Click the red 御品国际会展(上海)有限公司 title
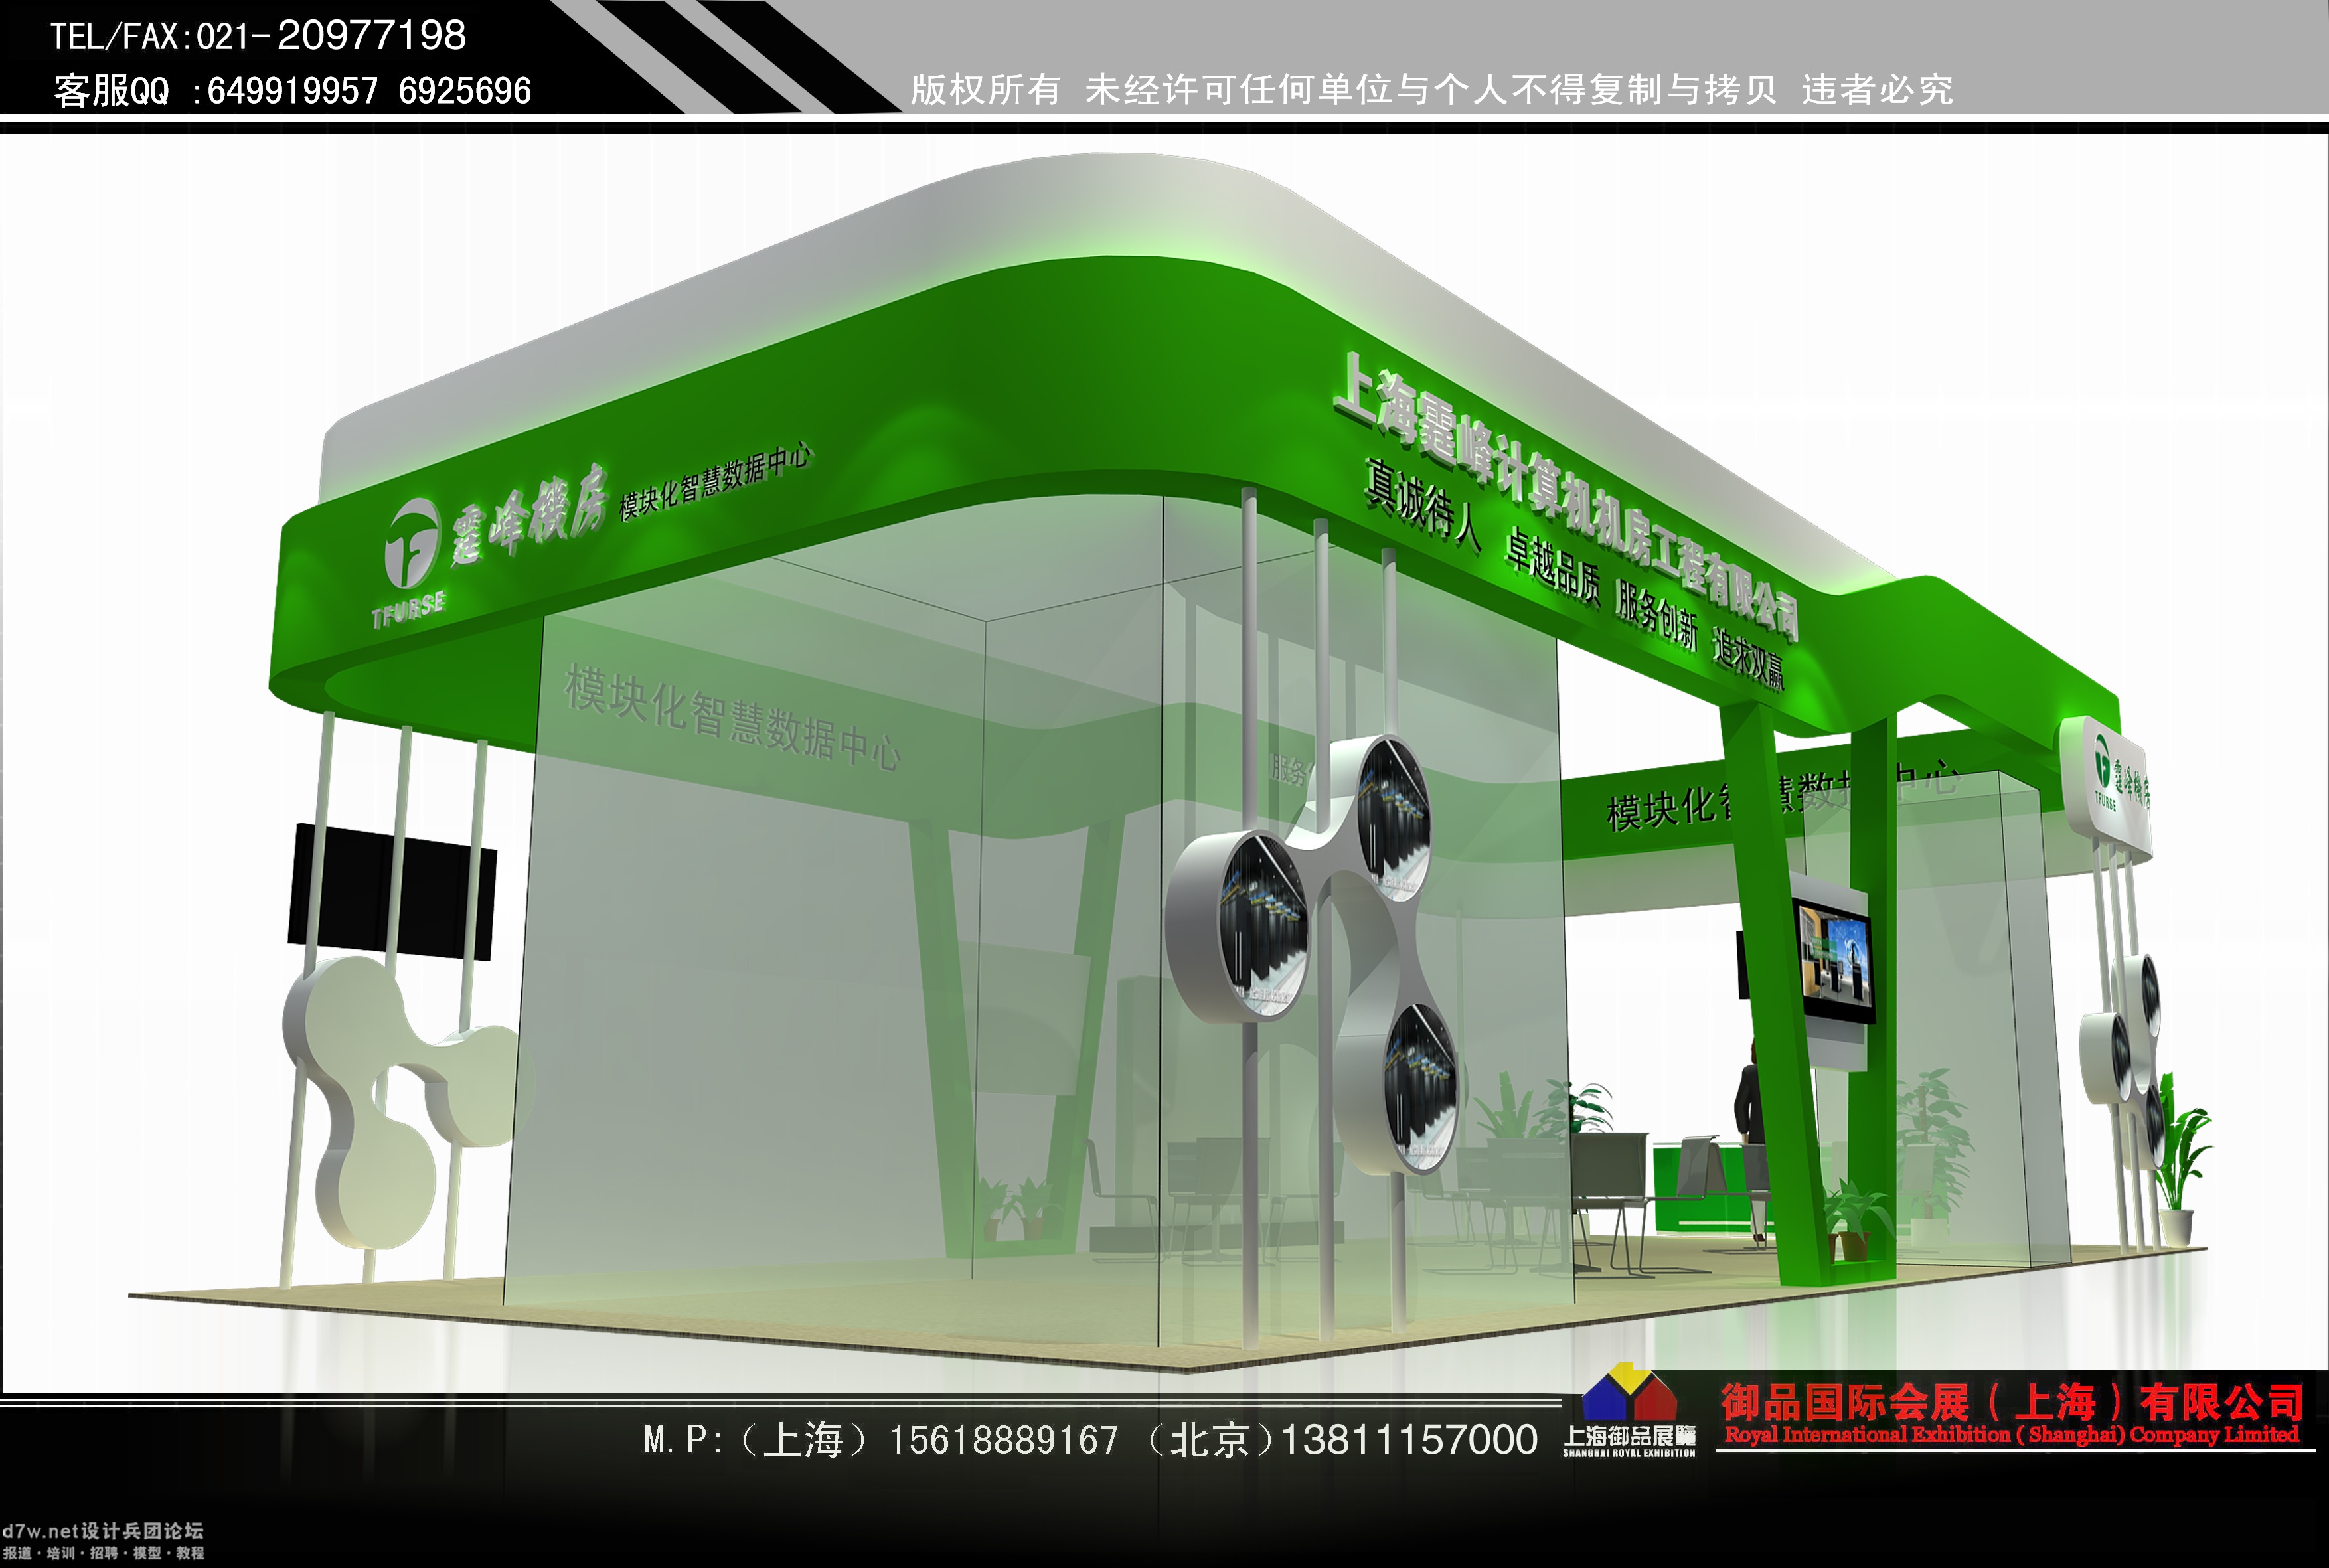 [x=2013, y=1403]
